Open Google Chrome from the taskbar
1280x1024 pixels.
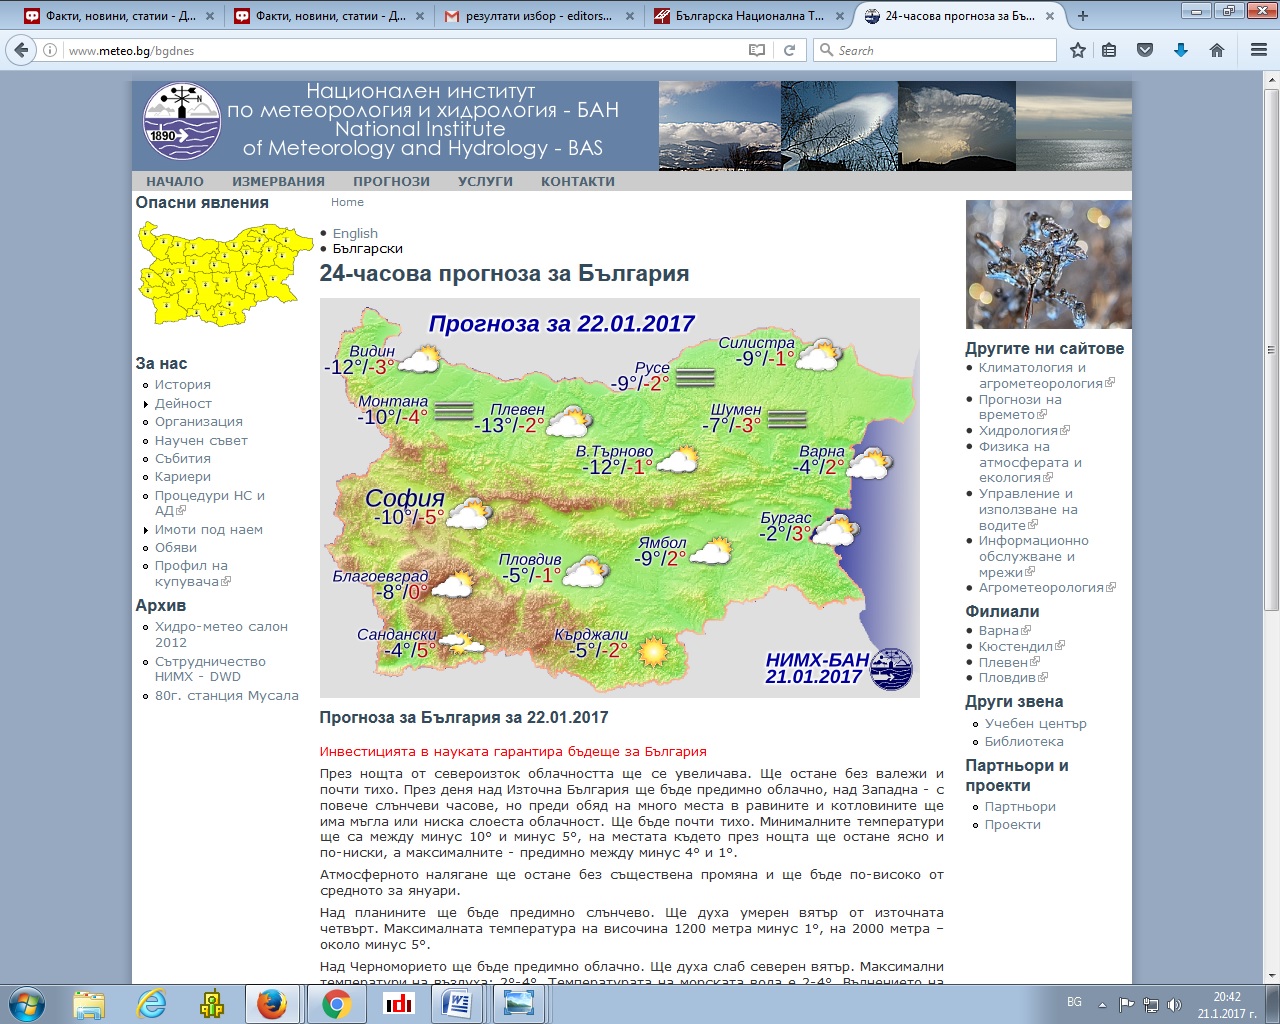click(336, 1004)
